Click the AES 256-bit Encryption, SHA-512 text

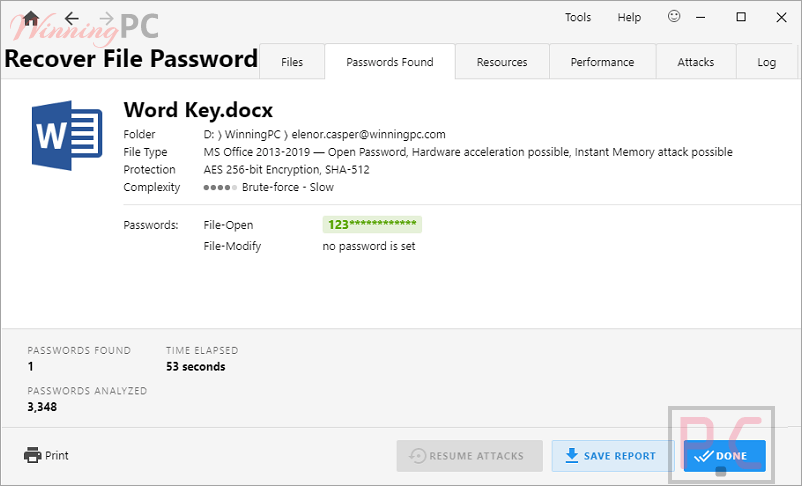click(x=286, y=169)
